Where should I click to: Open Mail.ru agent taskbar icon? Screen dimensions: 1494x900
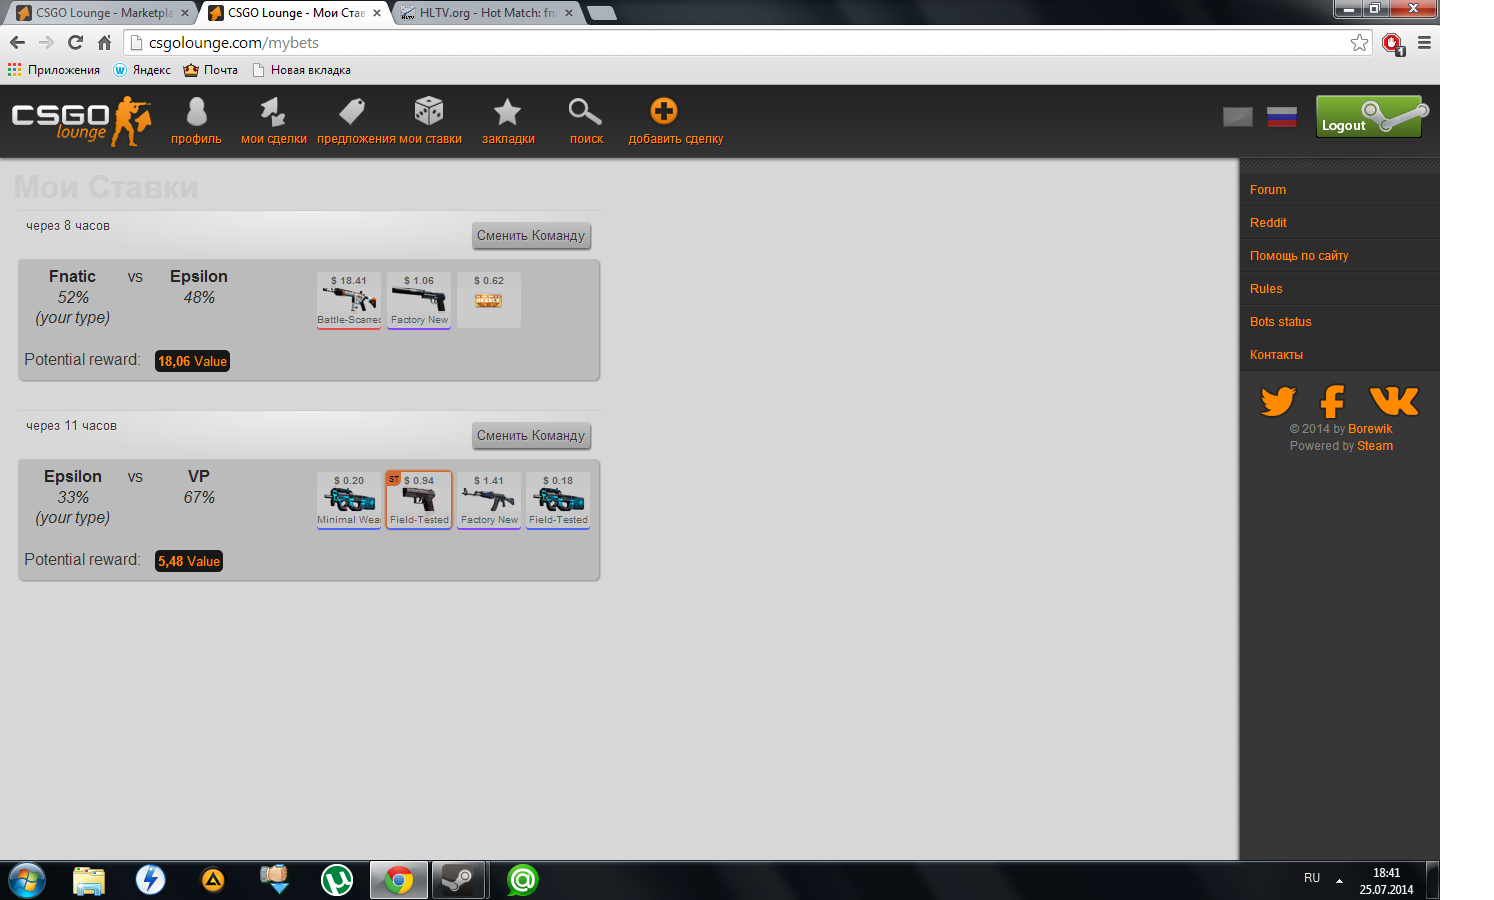pyautogui.click(x=522, y=880)
